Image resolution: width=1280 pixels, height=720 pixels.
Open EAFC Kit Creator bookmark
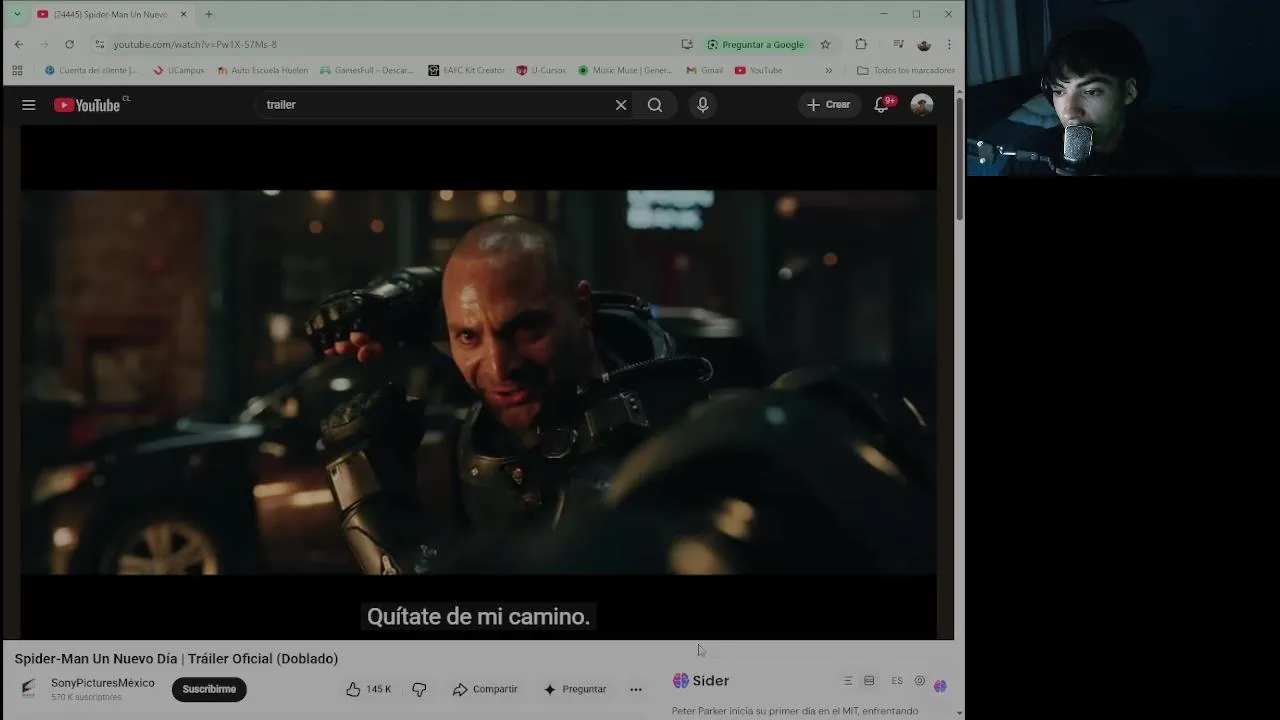coord(466,70)
